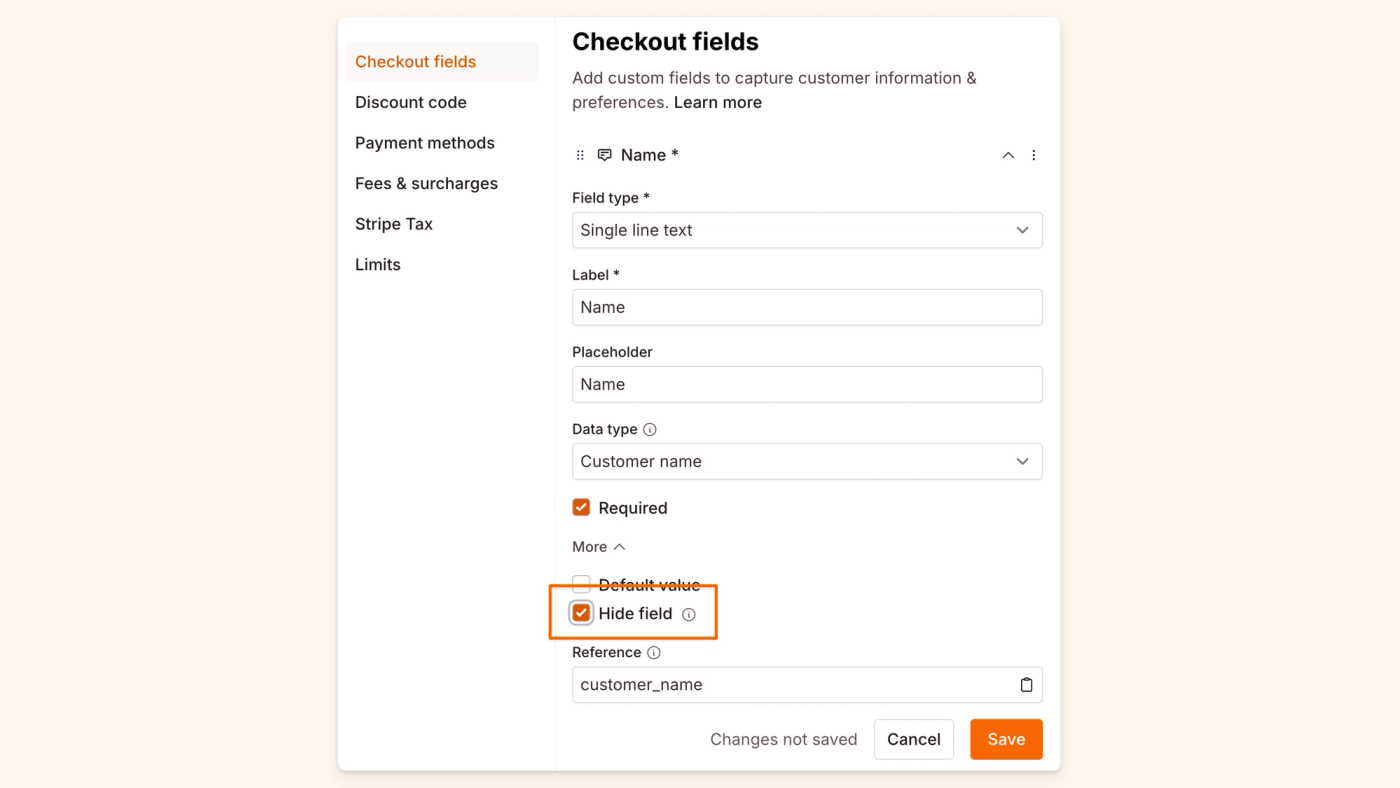The image size is (1400, 788).
Task: Open the three-dot menu for Name field
Action: click(1034, 155)
